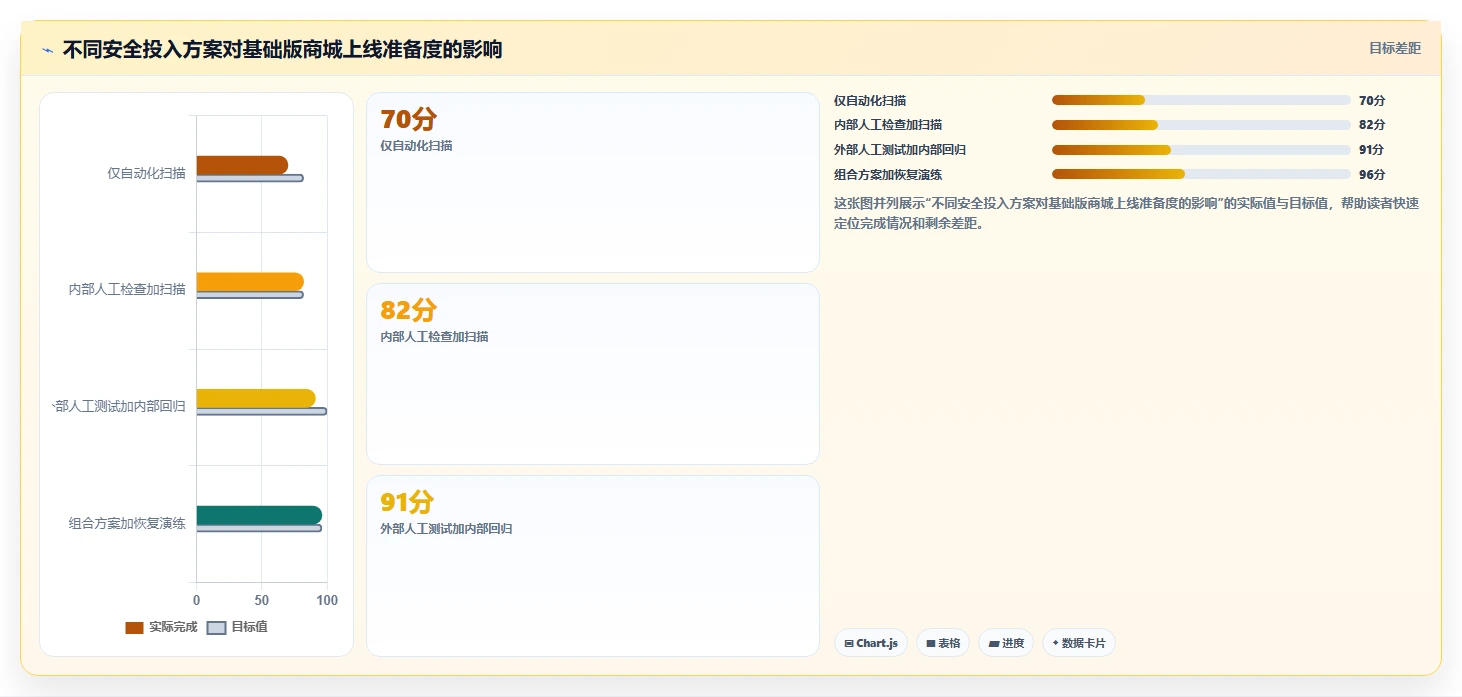The width and height of the screenshot is (1462, 697).
Task: Click the description paragraph starting 这张图并列展示
Action: tap(1127, 213)
